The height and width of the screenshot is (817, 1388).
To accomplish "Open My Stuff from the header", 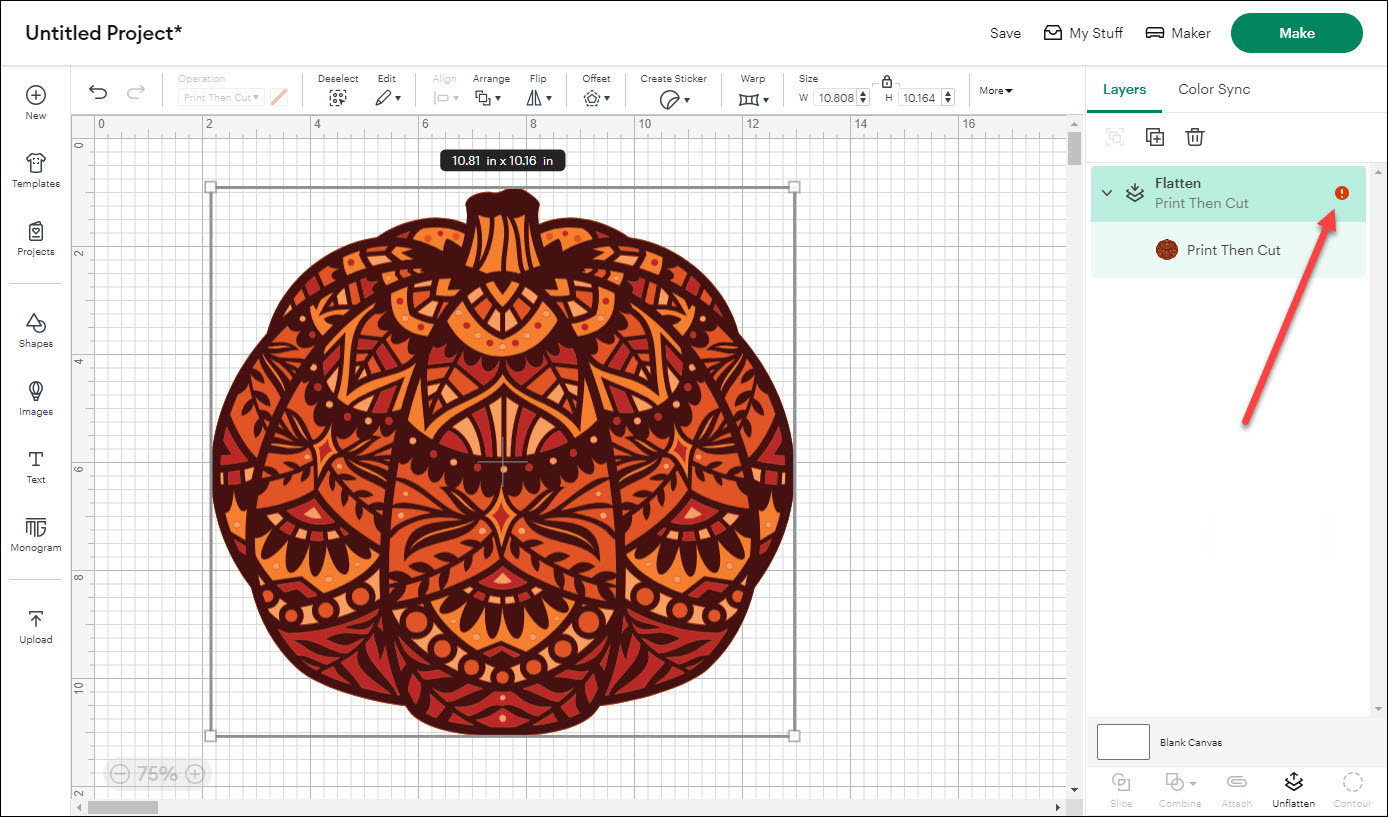I will (1083, 33).
